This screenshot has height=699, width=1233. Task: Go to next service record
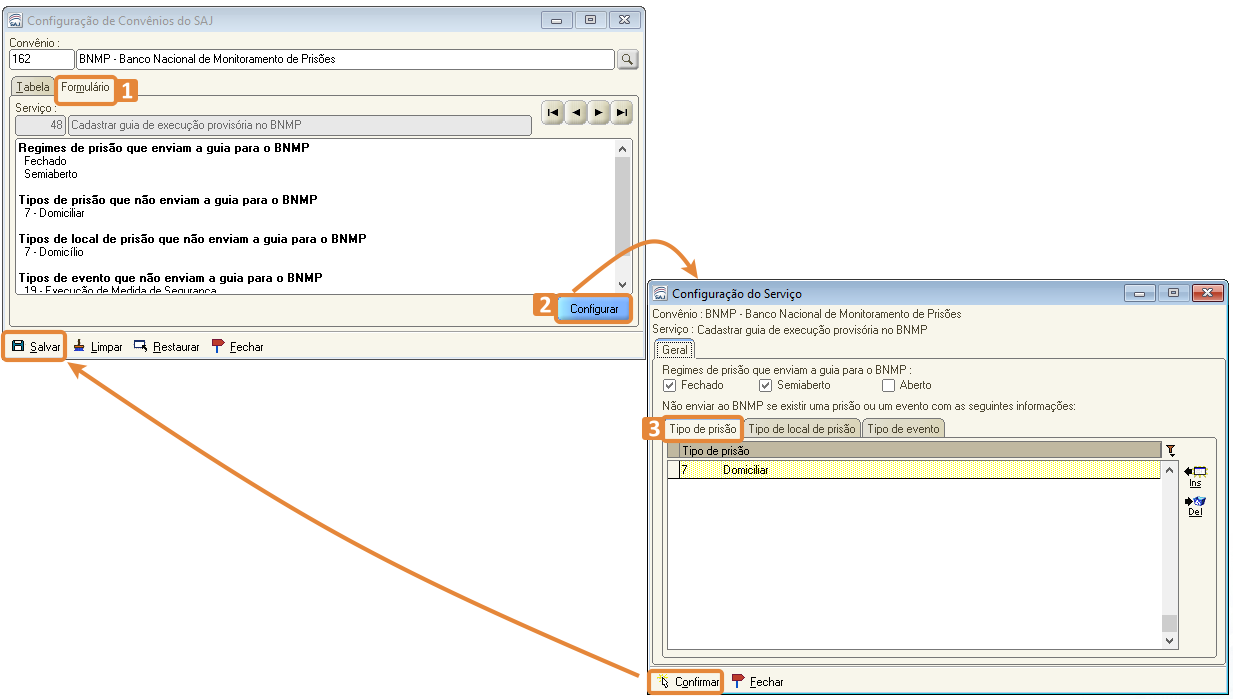[598, 113]
